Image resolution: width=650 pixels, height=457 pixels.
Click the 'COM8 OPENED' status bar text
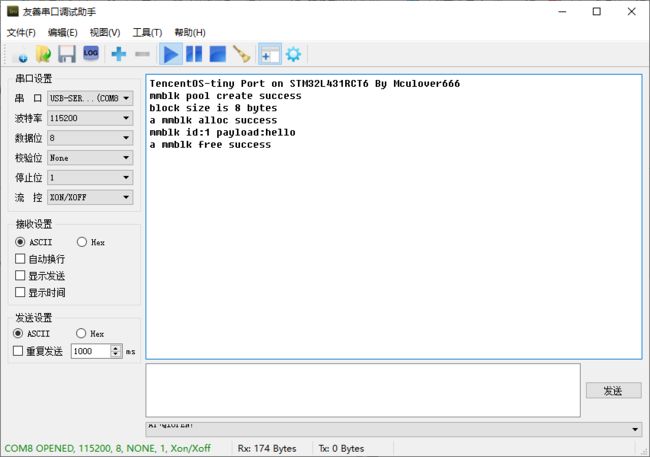click(108, 448)
